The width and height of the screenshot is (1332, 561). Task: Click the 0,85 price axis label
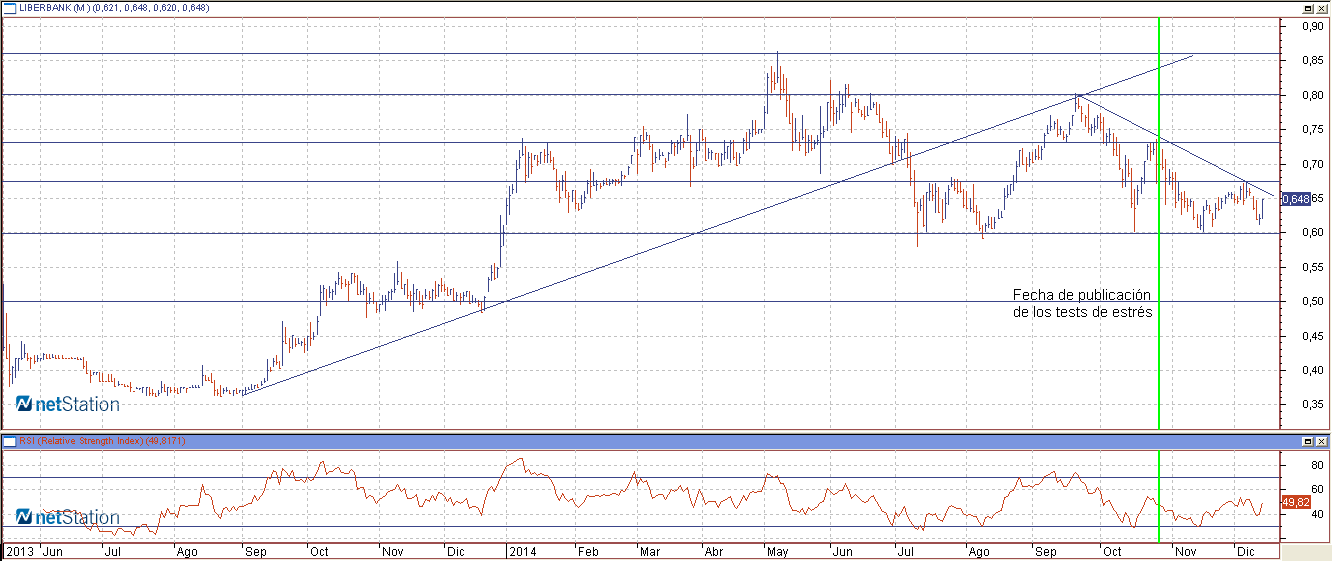point(1313,61)
